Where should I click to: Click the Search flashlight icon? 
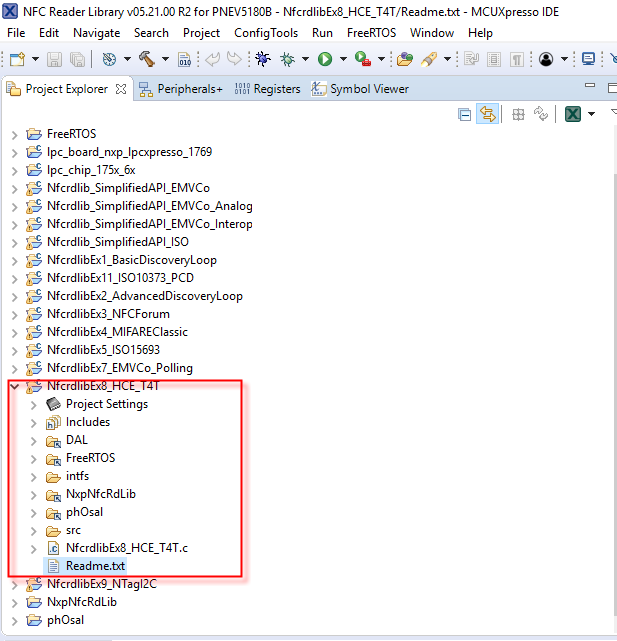pos(429,60)
